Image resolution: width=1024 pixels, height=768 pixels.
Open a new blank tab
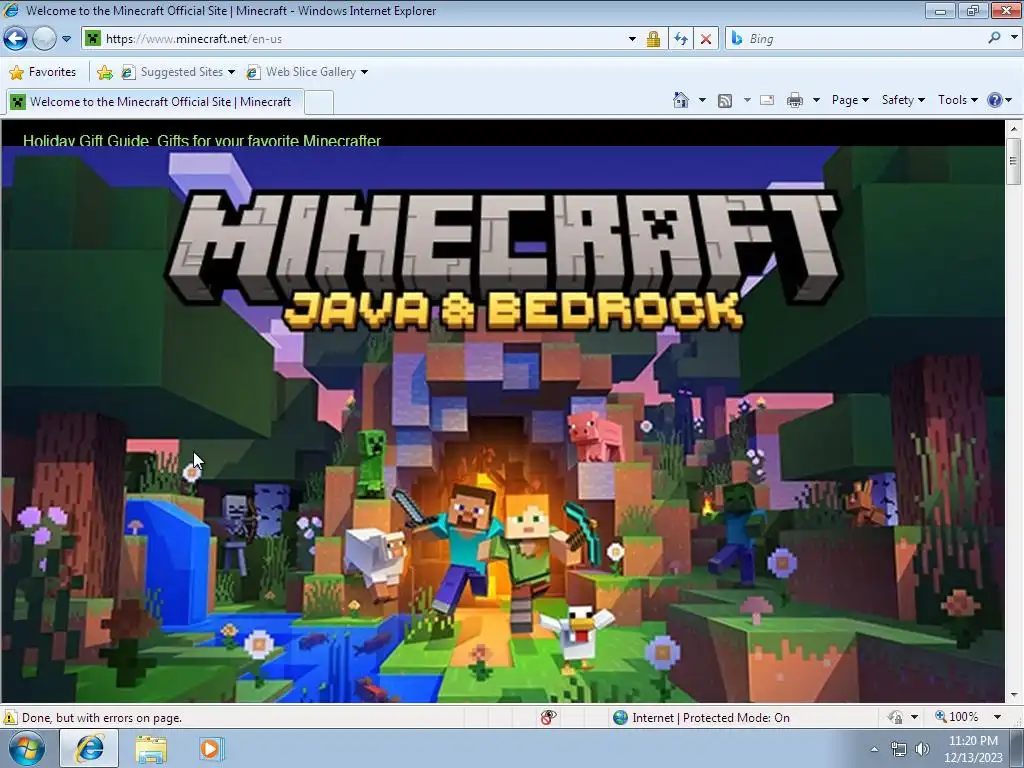click(x=319, y=103)
